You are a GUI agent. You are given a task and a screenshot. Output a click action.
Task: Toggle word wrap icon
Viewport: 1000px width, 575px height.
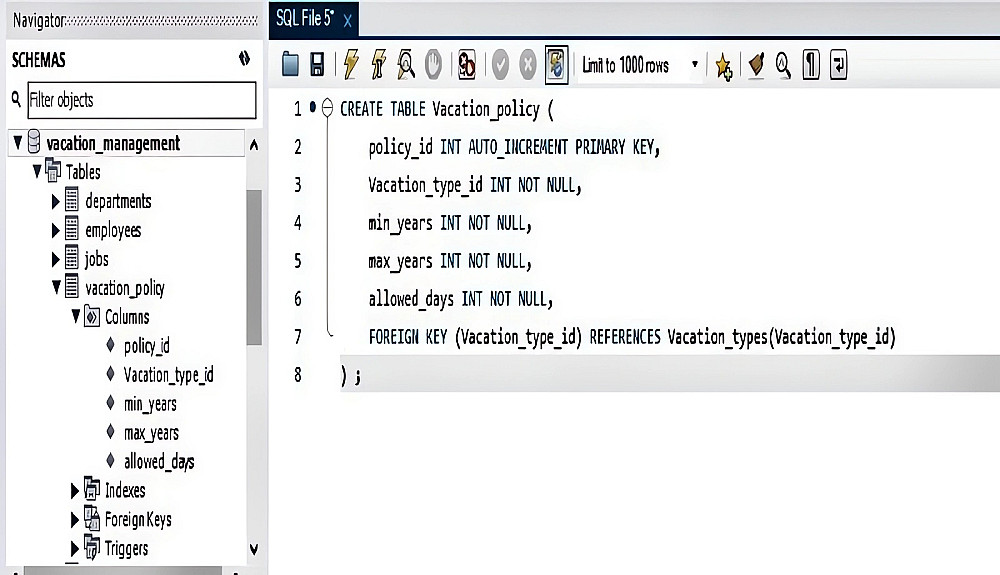[839, 64]
